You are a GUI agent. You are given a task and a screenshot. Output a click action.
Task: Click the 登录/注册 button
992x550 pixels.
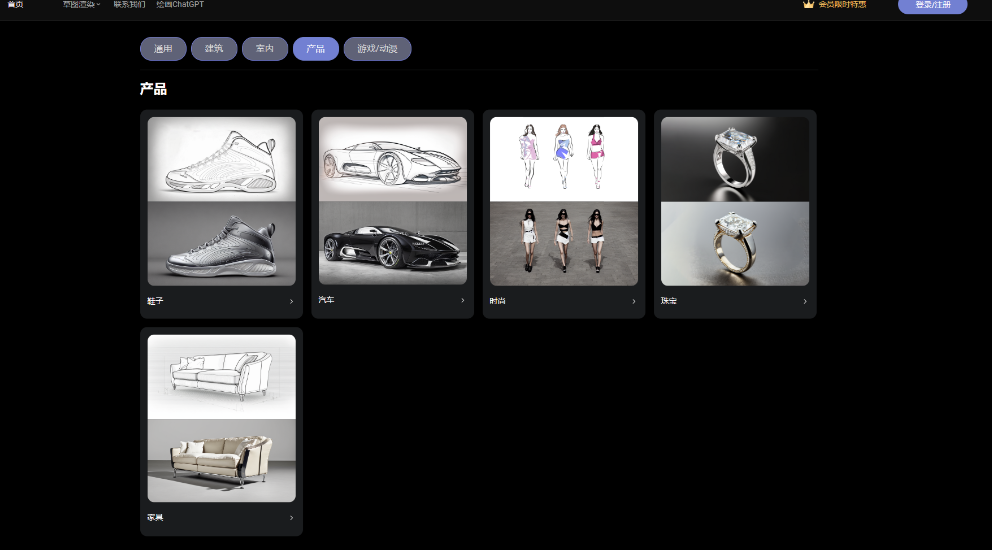pos(932,6)
